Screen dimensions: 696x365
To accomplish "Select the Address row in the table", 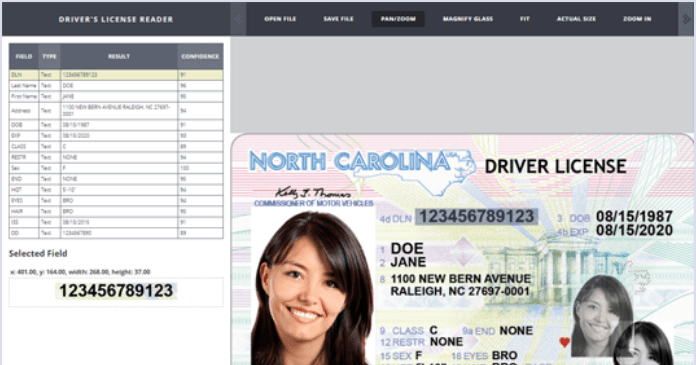I will [116, 111].
